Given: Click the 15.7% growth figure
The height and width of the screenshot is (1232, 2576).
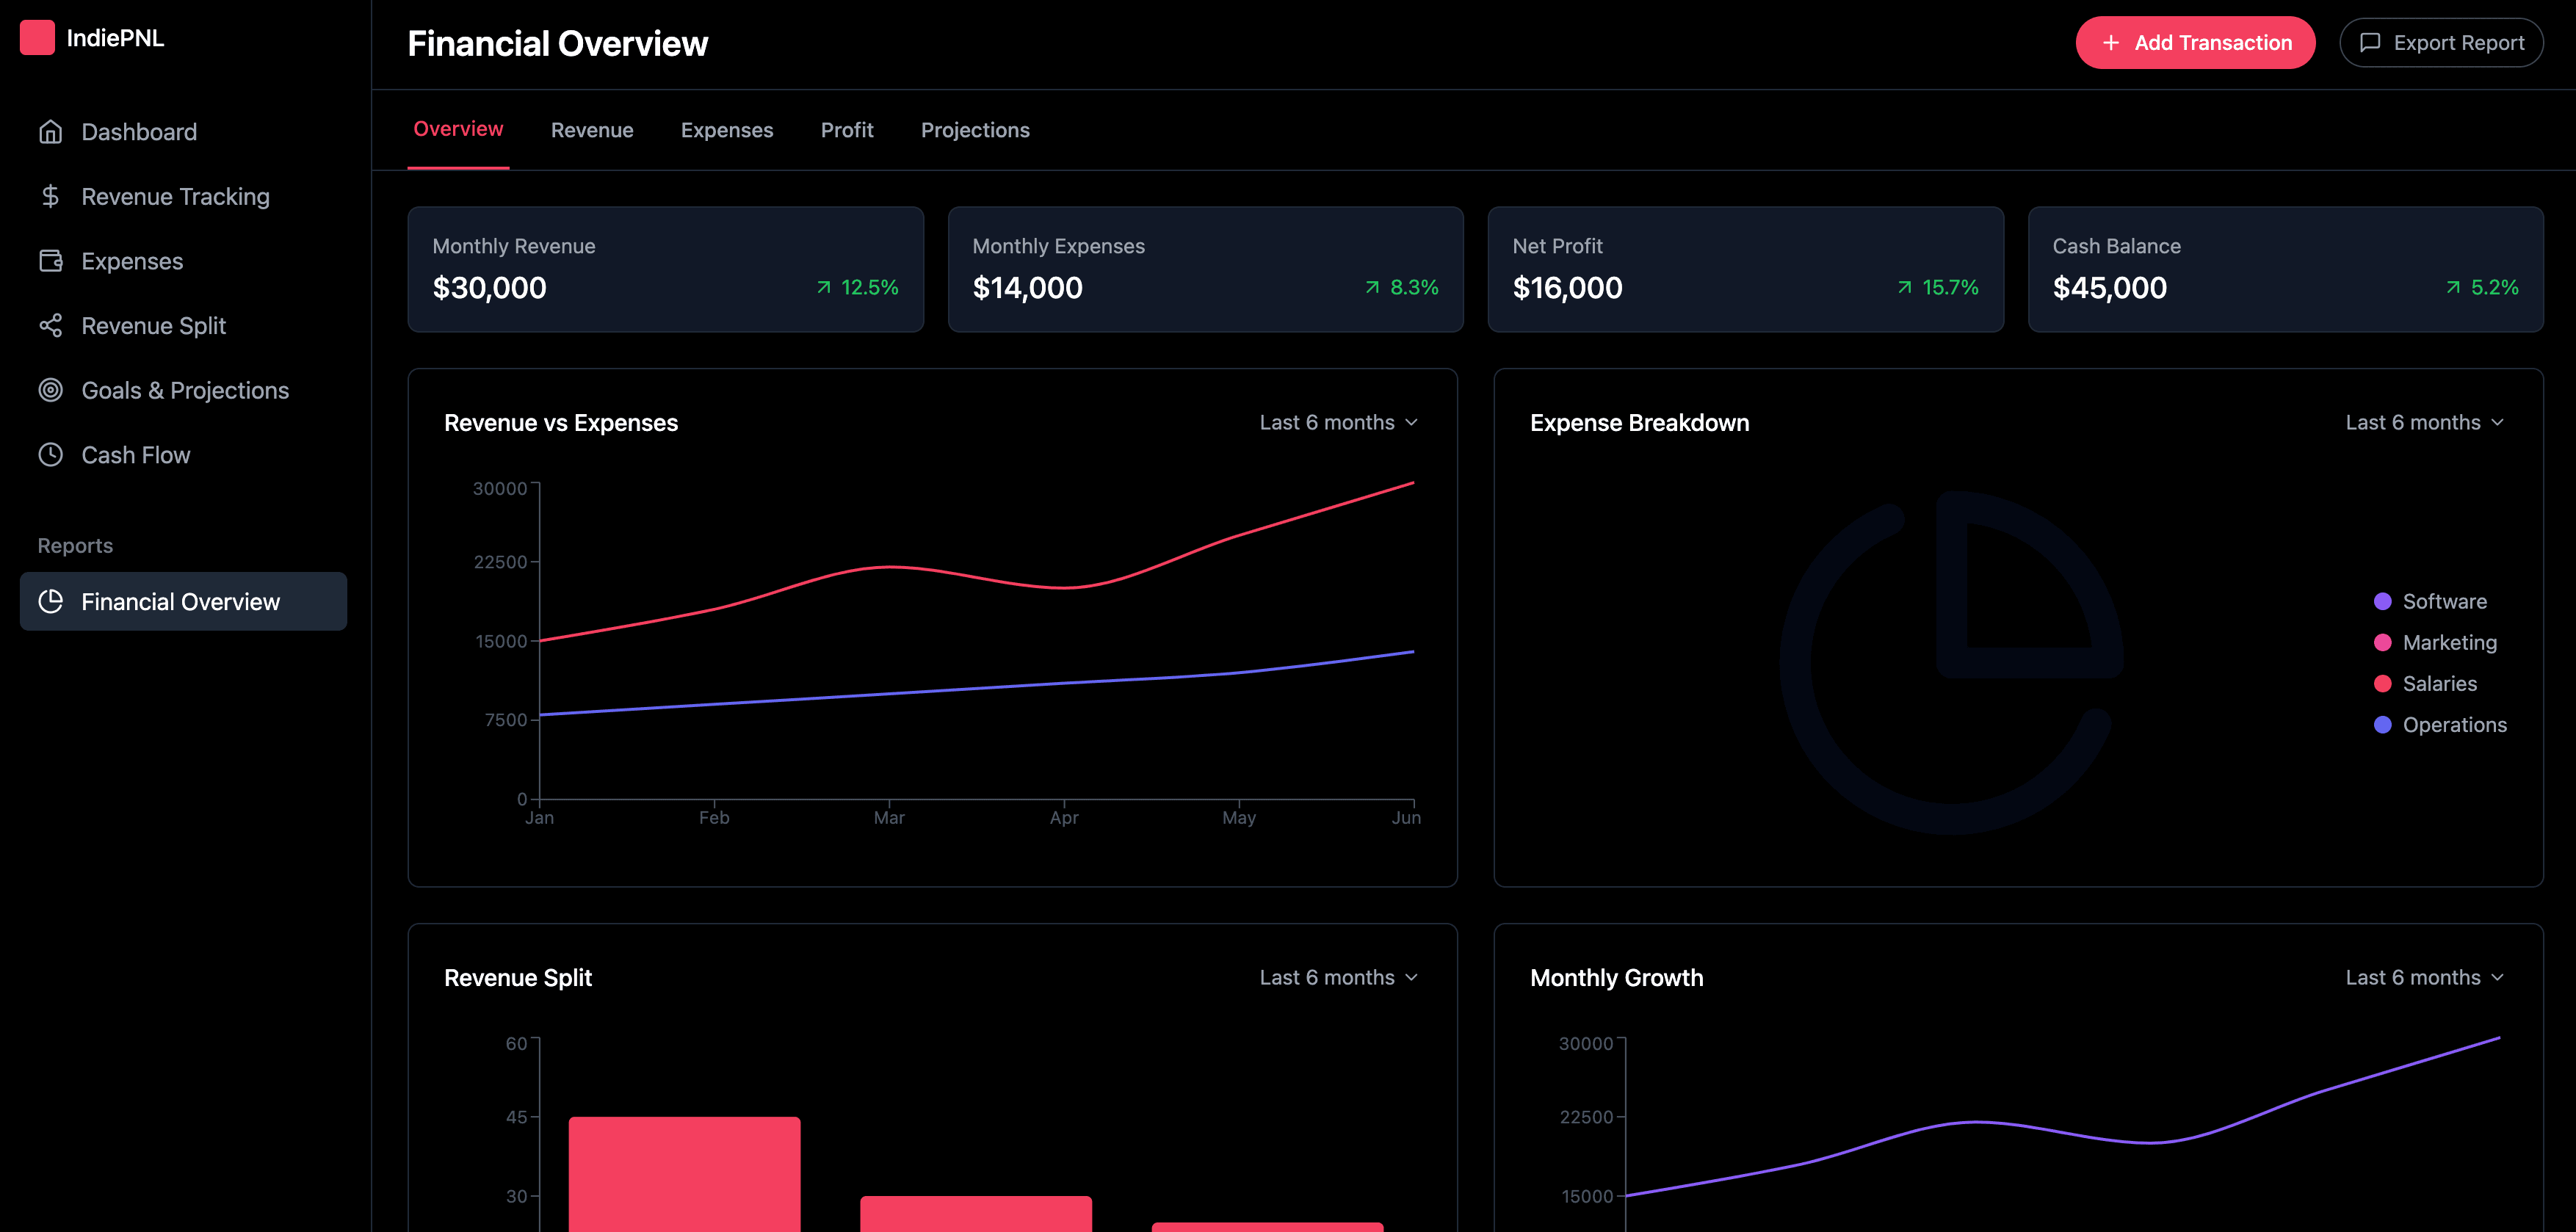Looking at the screenshot, I should click(1950, 288).
